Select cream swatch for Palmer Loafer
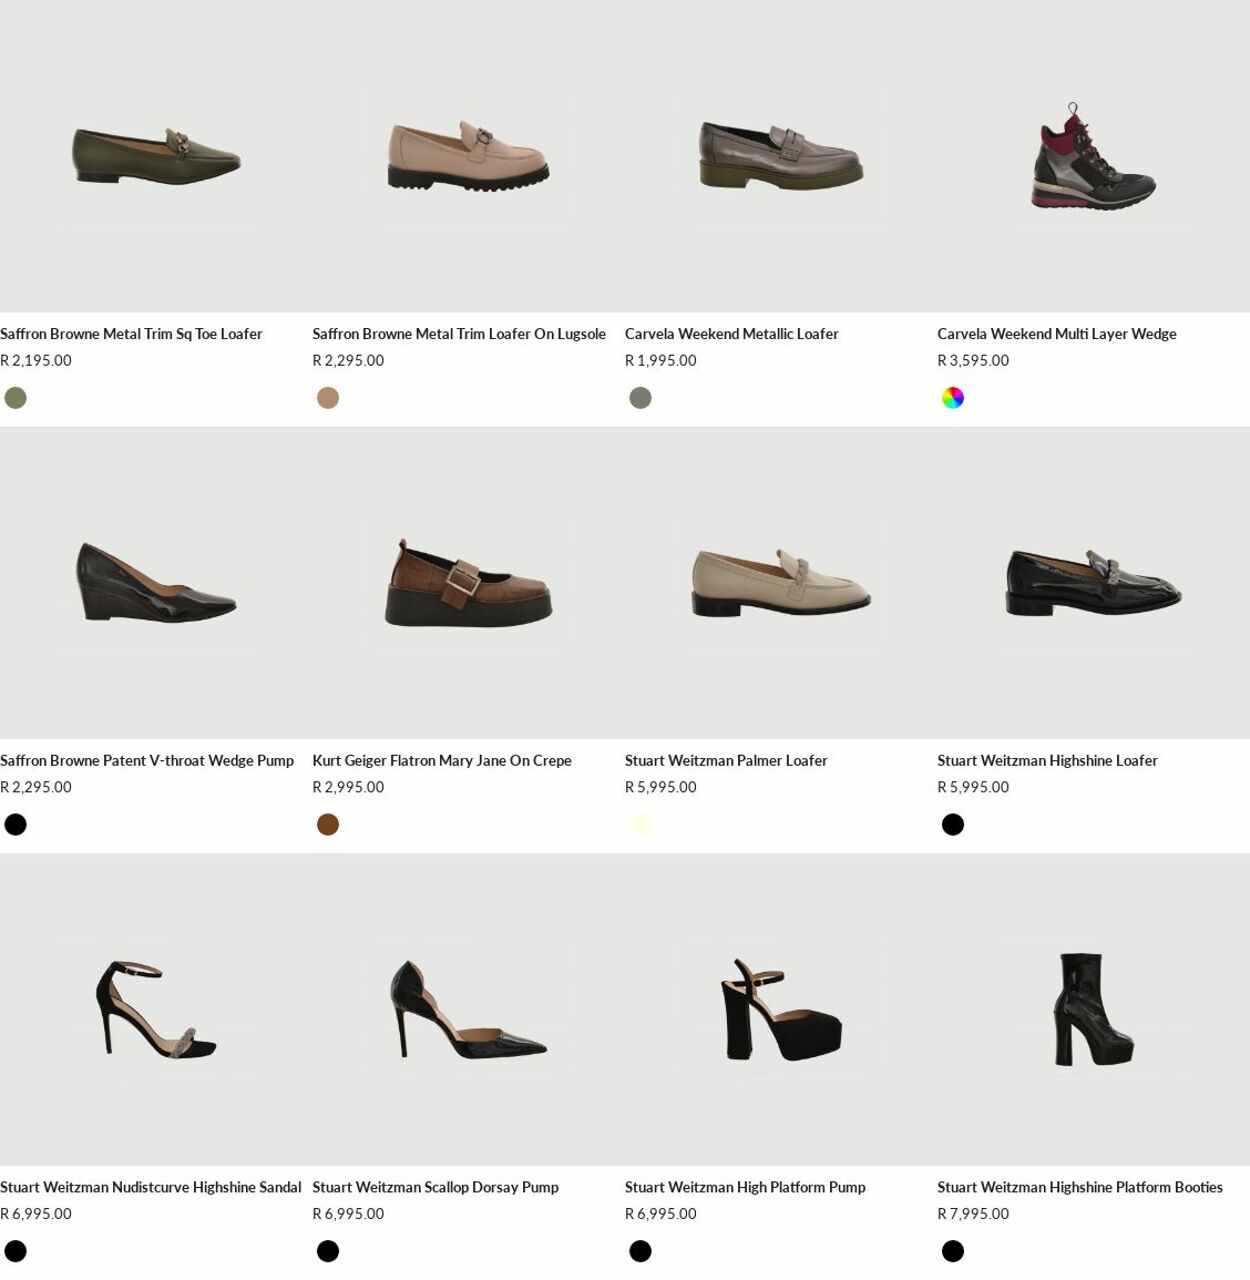The width and height of the screenshot is (1250, 1280). [640, 825]
